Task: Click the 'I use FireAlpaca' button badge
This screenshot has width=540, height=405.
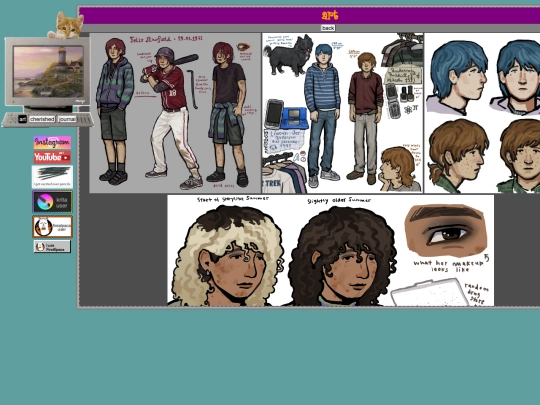Action: click(x=52, y=247)
